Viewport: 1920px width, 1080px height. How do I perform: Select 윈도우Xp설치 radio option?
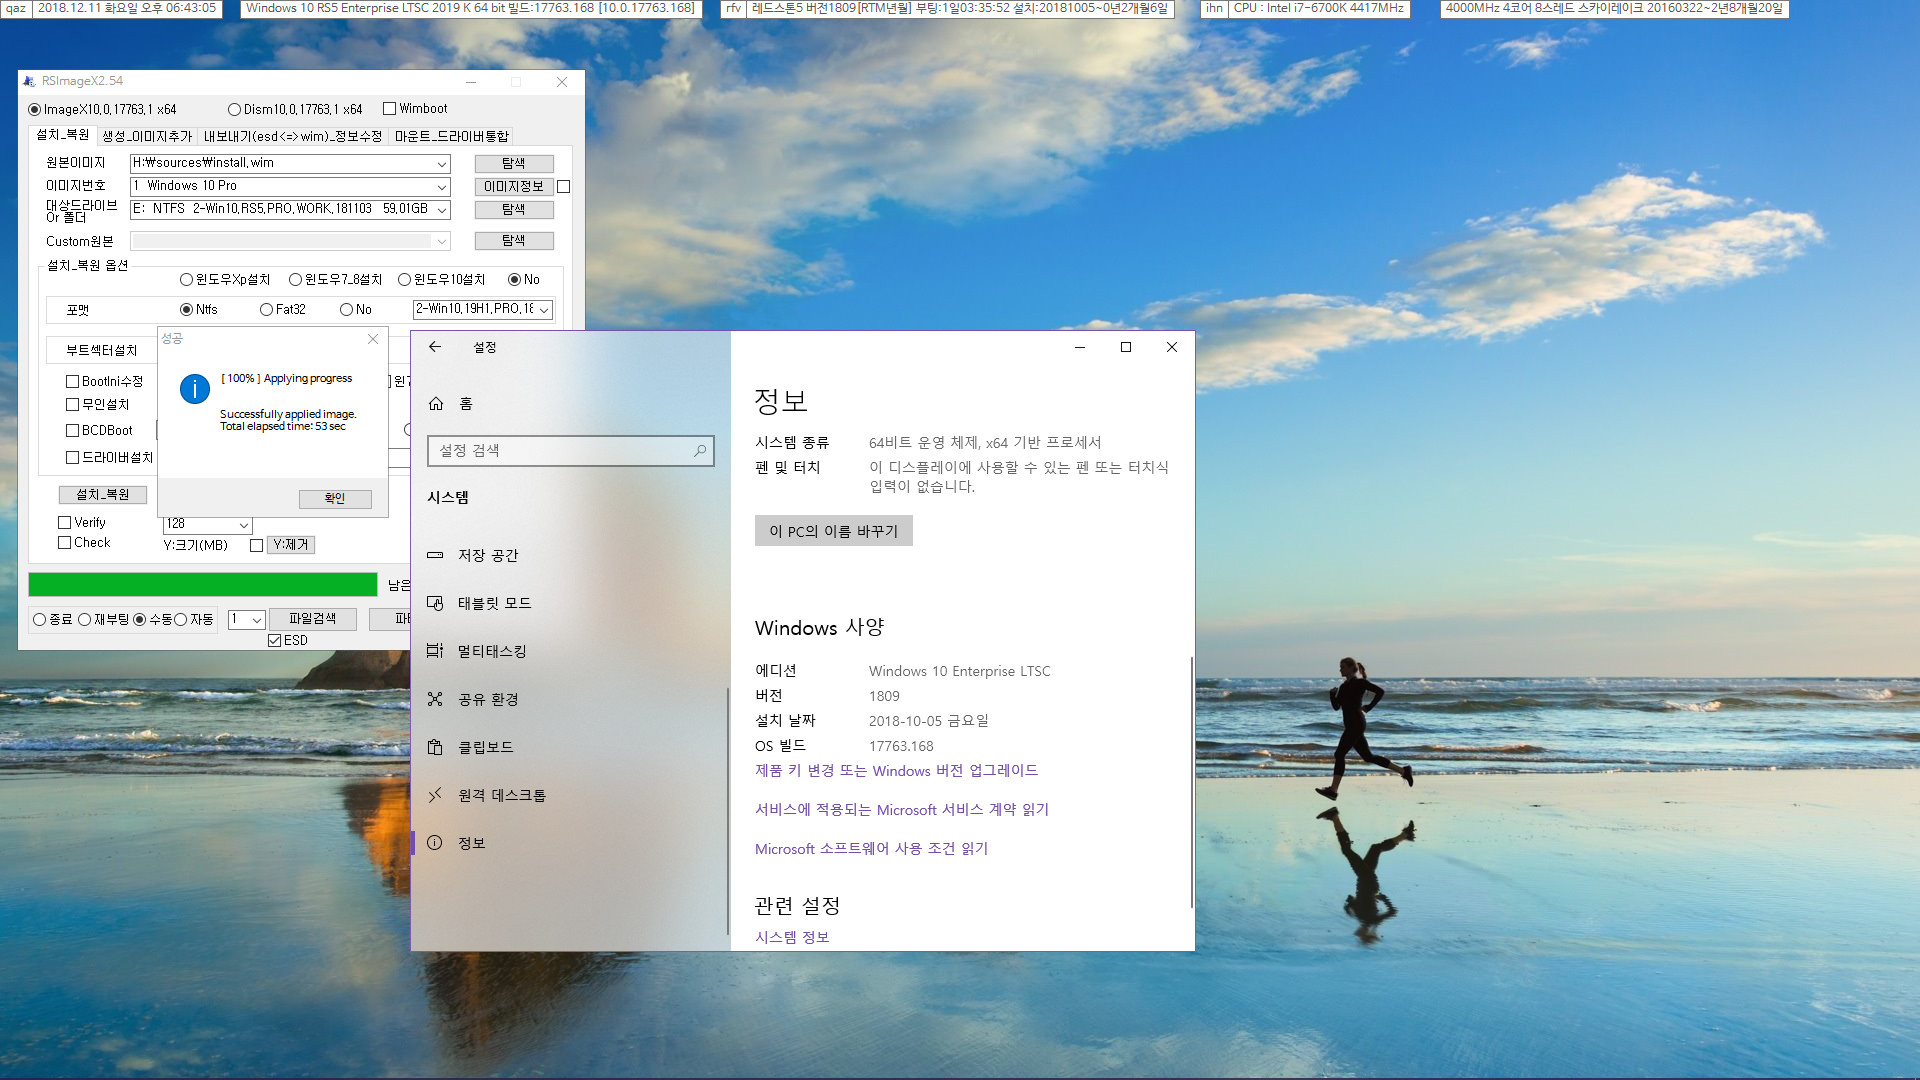click(x=186, y=280)
